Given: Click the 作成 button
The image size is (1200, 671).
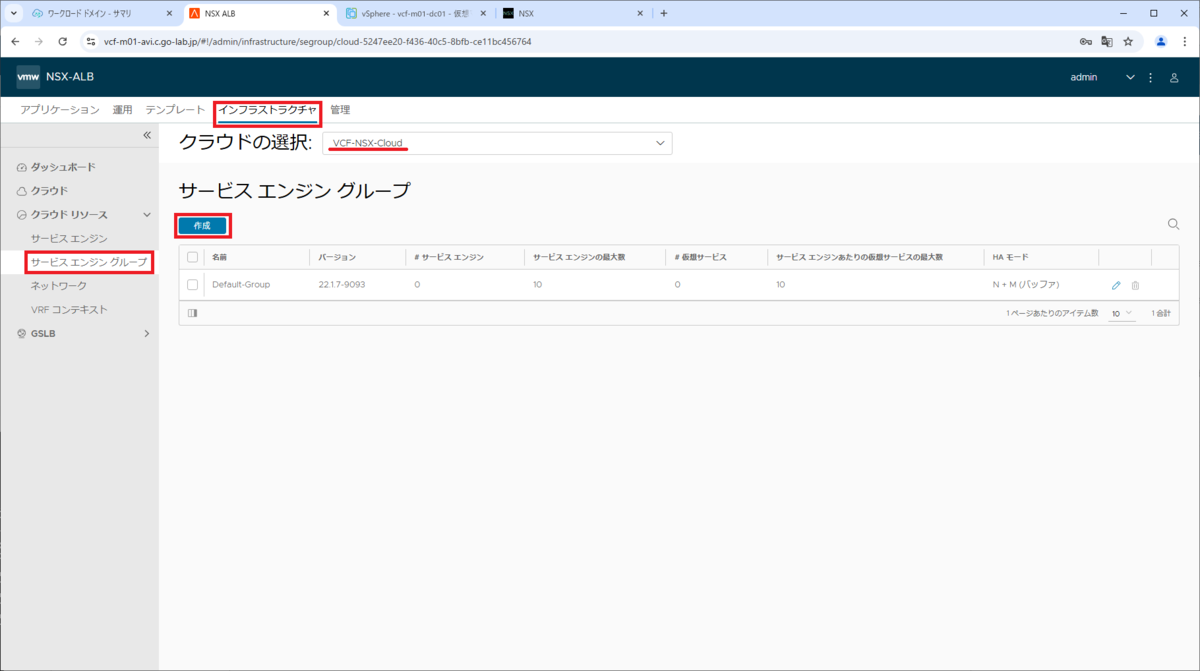Looking at the screenshot, I should pos(202,226).
